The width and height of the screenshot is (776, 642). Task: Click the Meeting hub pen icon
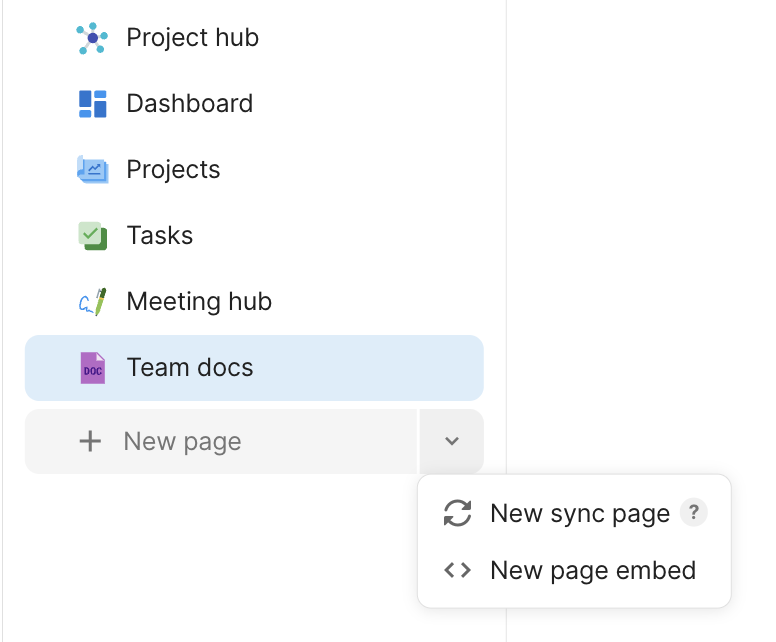coord(92,302)
